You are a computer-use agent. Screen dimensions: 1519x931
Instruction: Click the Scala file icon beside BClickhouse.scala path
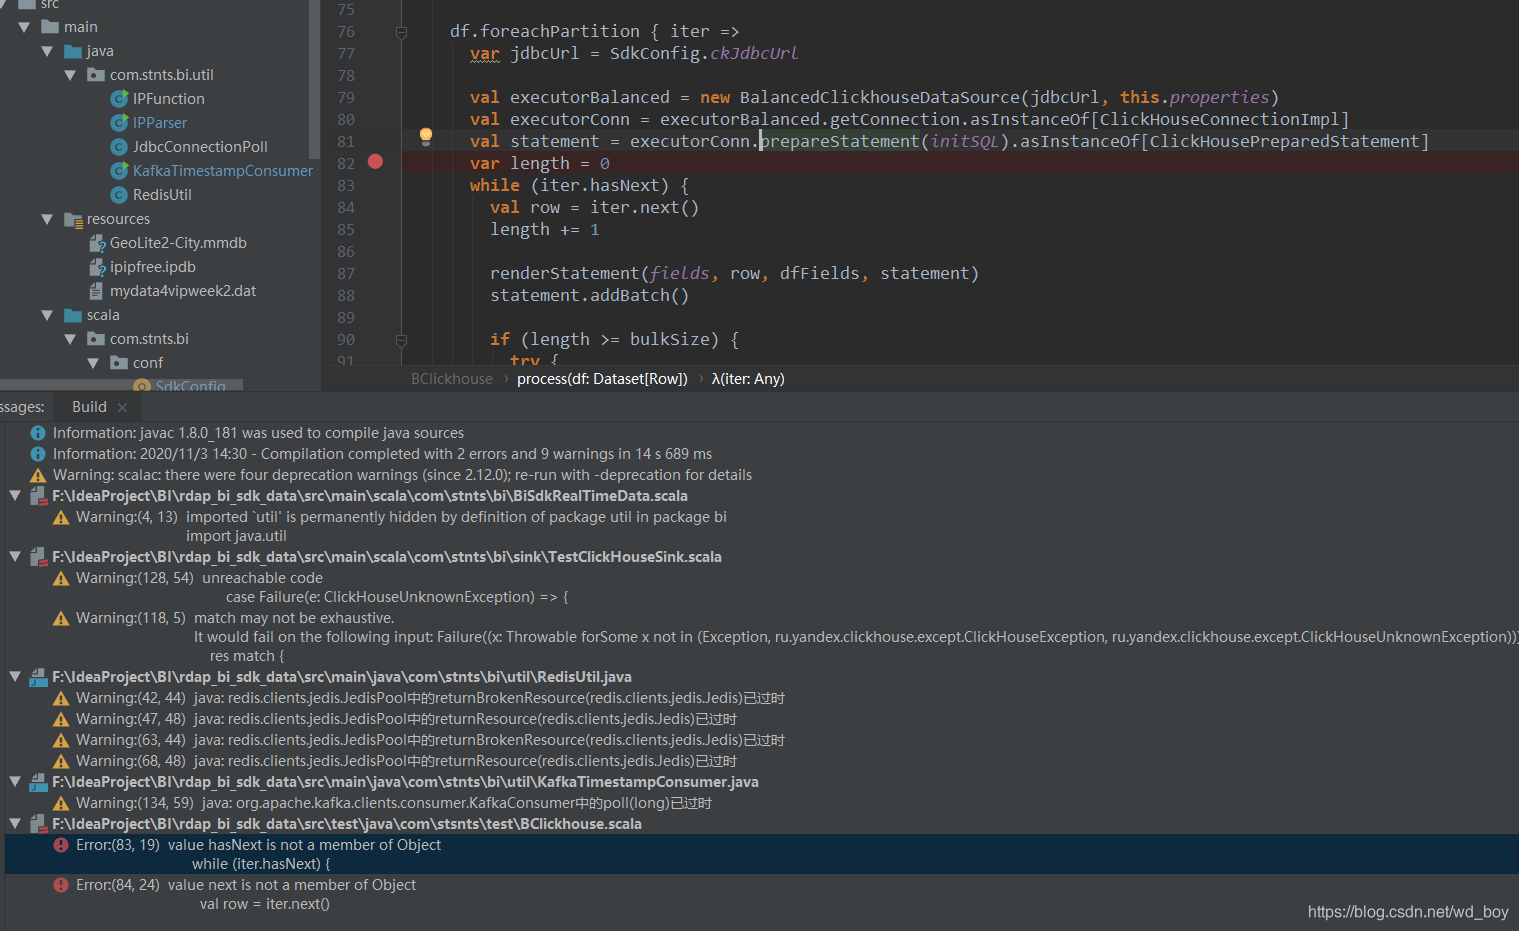pos(37,823)
